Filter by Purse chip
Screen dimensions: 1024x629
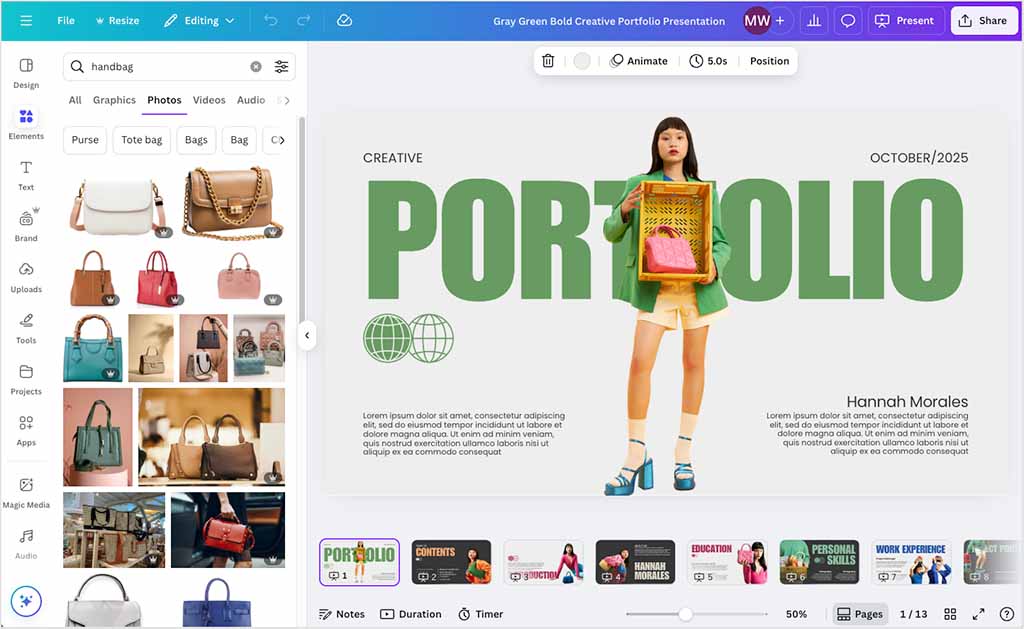pyautogui.click(x=85, y=140)
